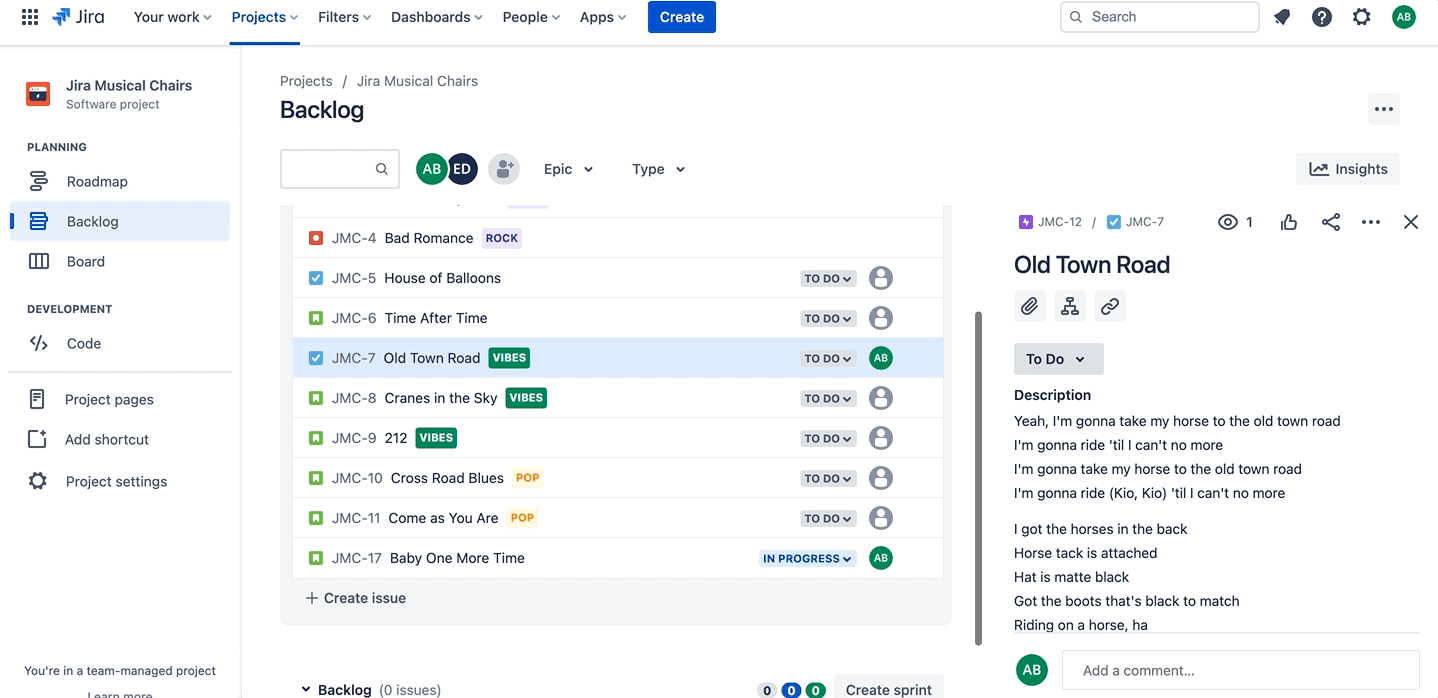Screen dimensions: 1438x698
Task: Open the People menu
Action: tap(531, 17)
